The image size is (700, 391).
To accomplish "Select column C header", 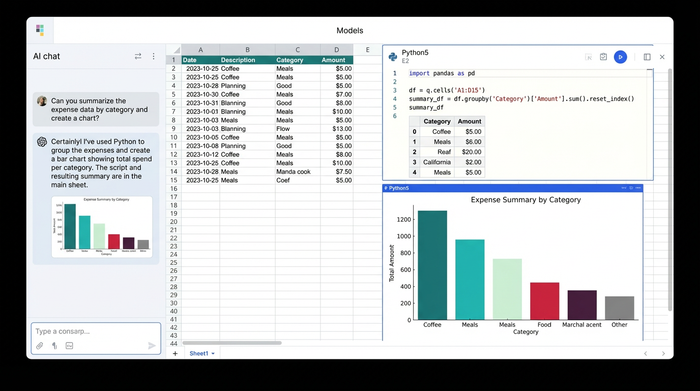I will point(297,50).
